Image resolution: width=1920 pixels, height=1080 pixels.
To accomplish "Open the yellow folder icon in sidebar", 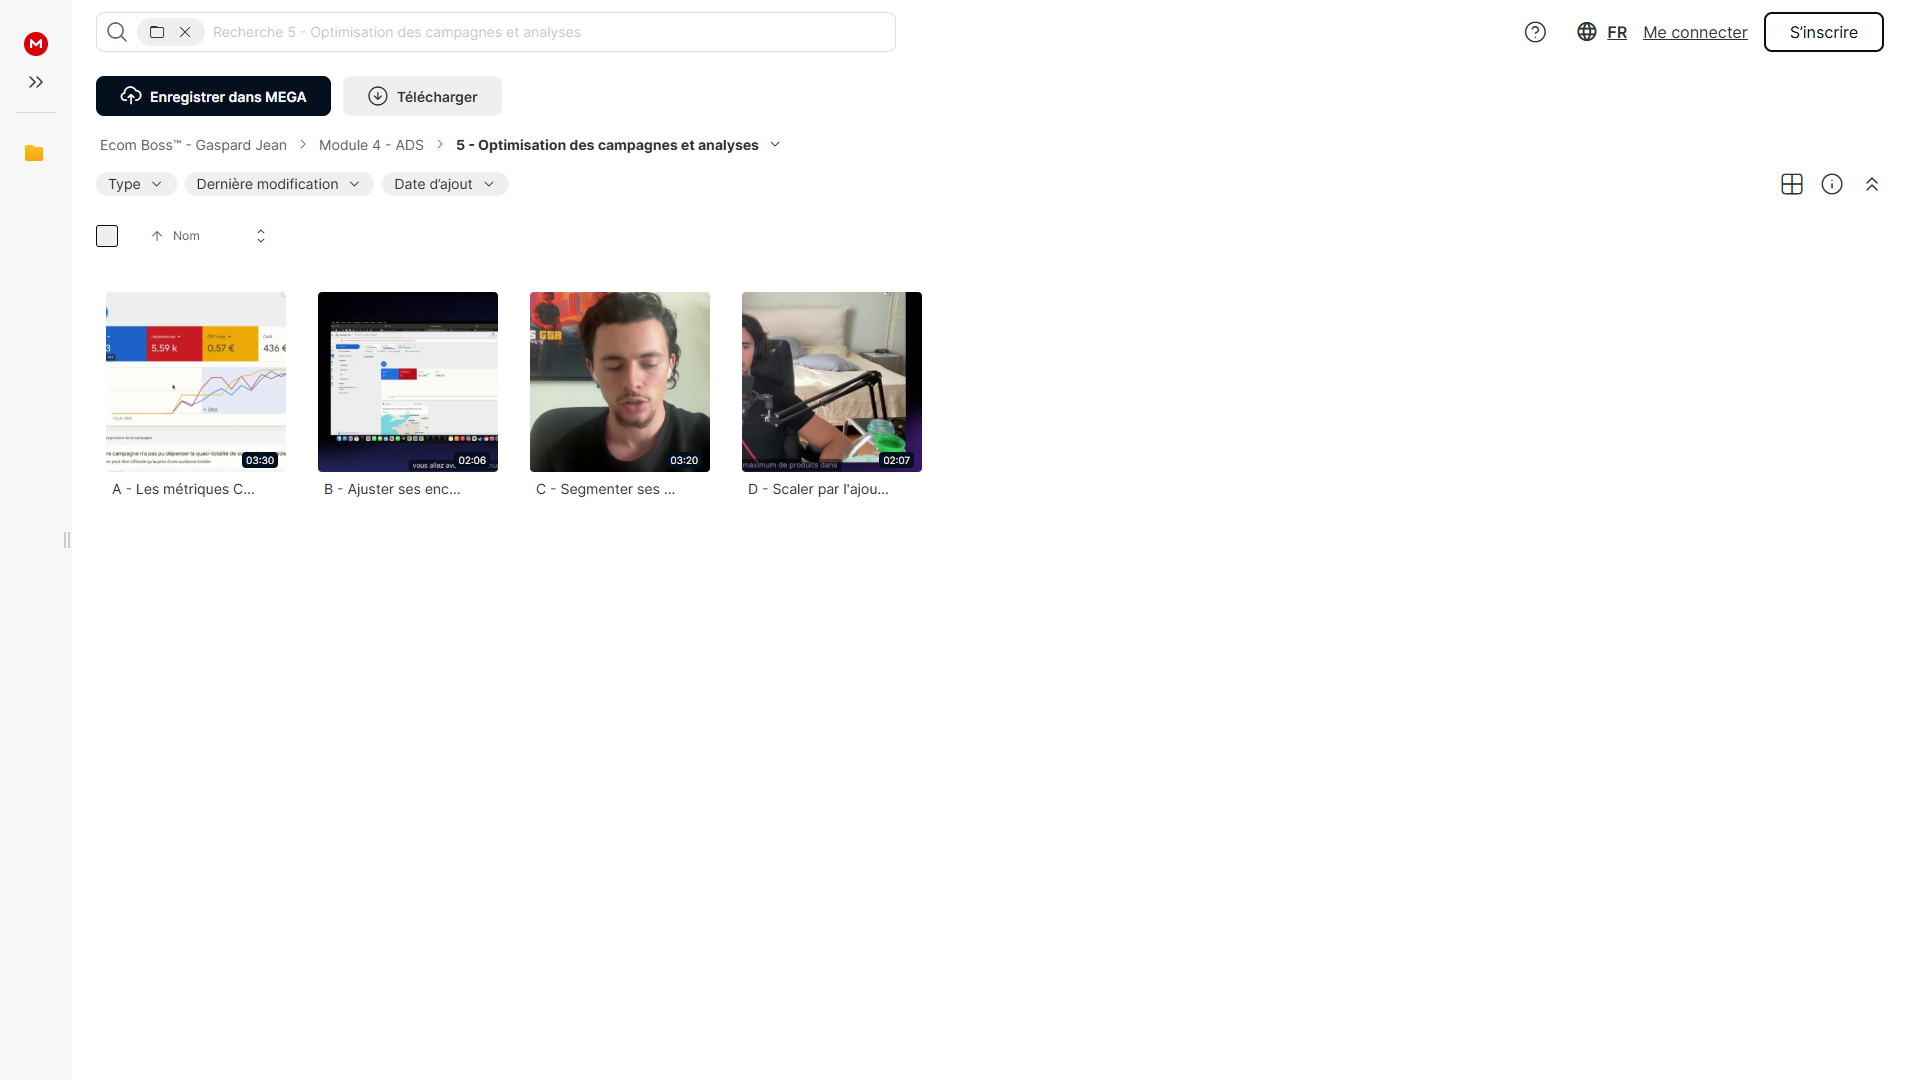I will pos(34,153).
